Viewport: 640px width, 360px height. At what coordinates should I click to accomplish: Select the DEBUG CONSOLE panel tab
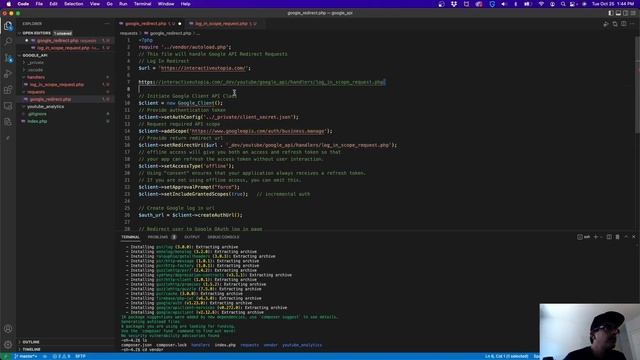pyautogui.click(x=223, y=237)
